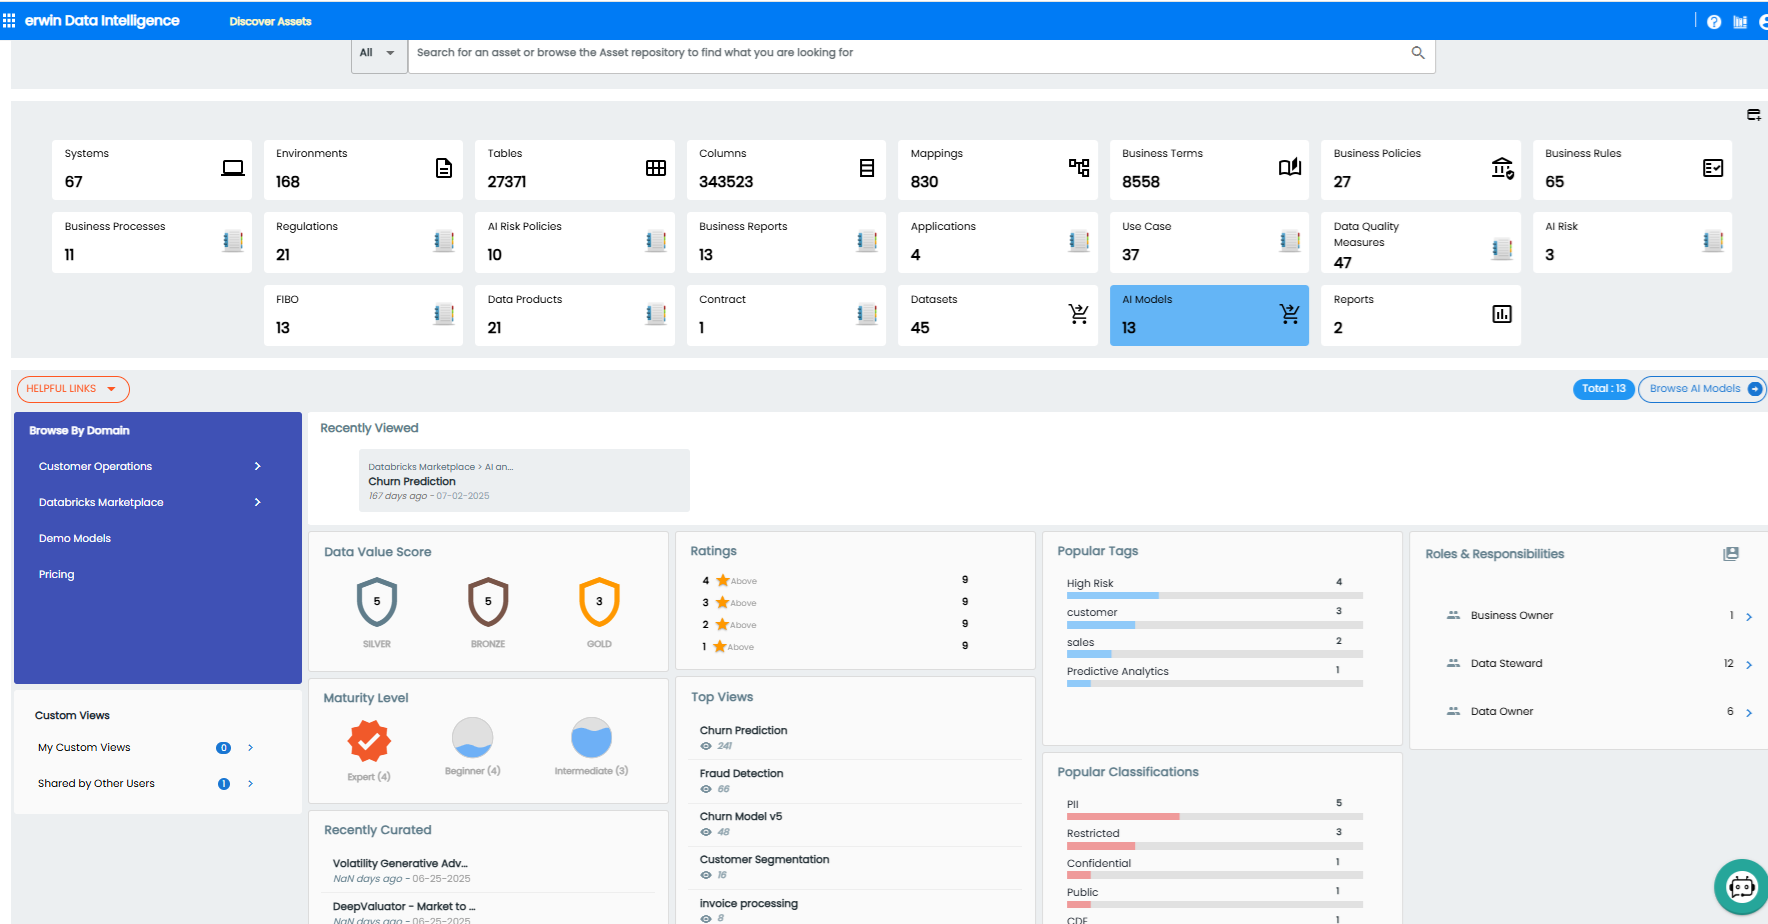
Task: Click the Business Policies bank icon
Action: tap(1502, 168)
